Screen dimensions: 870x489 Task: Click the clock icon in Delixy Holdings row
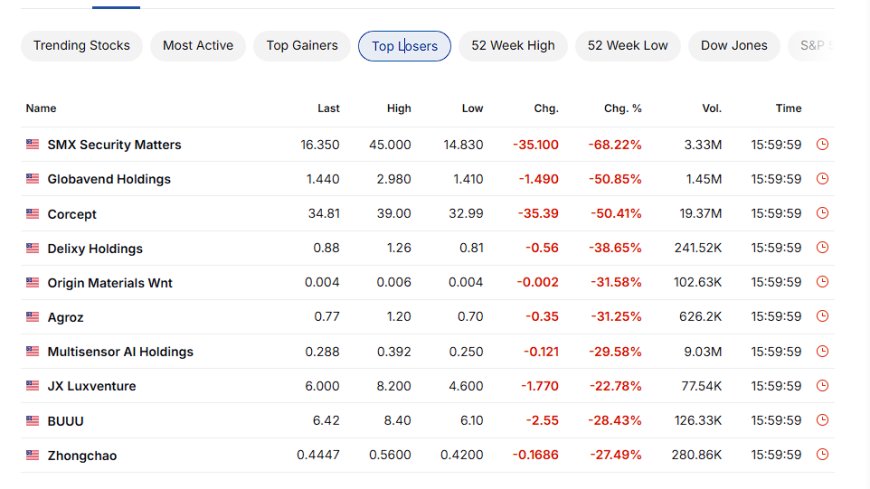(x=822, y=248)
